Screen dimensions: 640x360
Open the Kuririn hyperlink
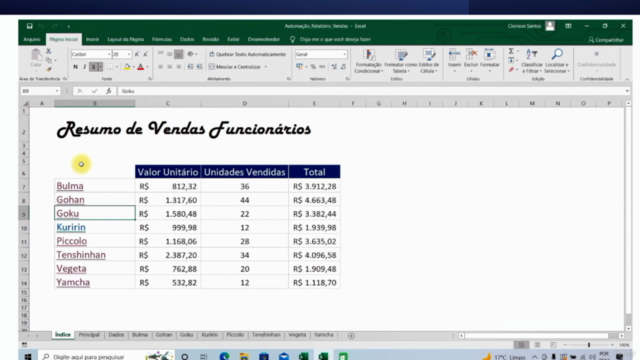pos(71,227)
